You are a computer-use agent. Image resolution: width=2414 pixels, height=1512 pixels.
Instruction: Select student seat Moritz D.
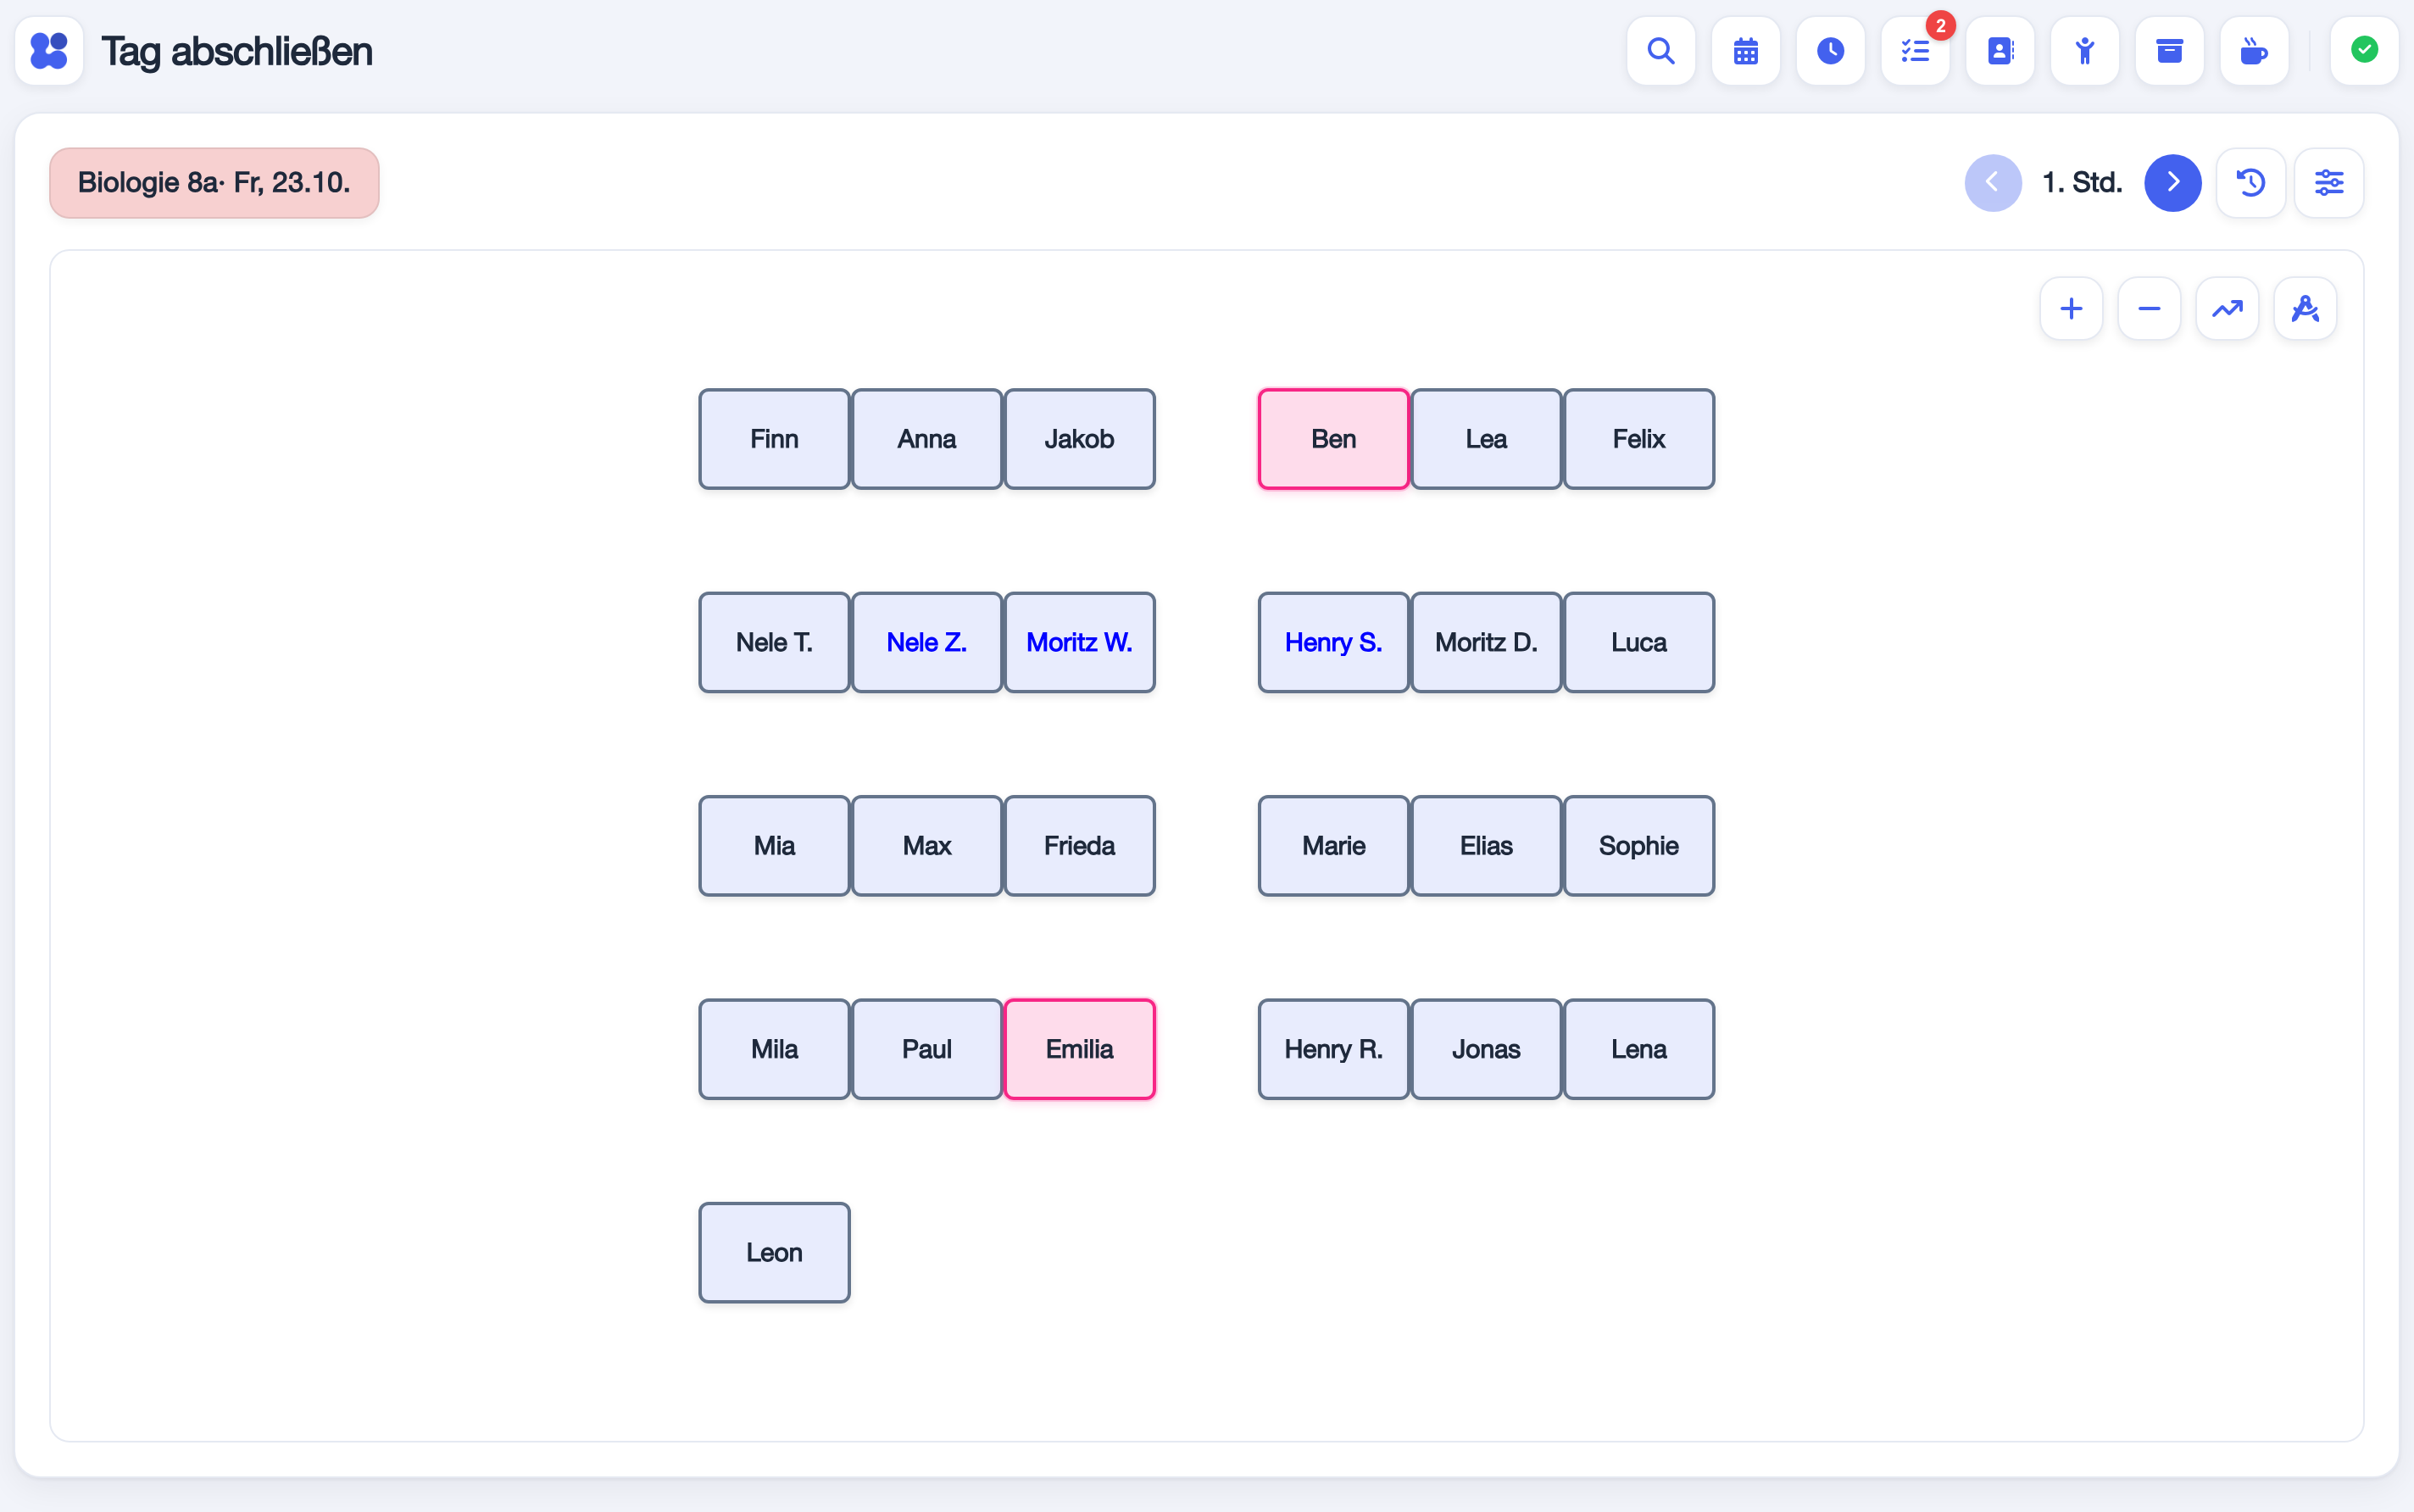(x=1486, y=642)
